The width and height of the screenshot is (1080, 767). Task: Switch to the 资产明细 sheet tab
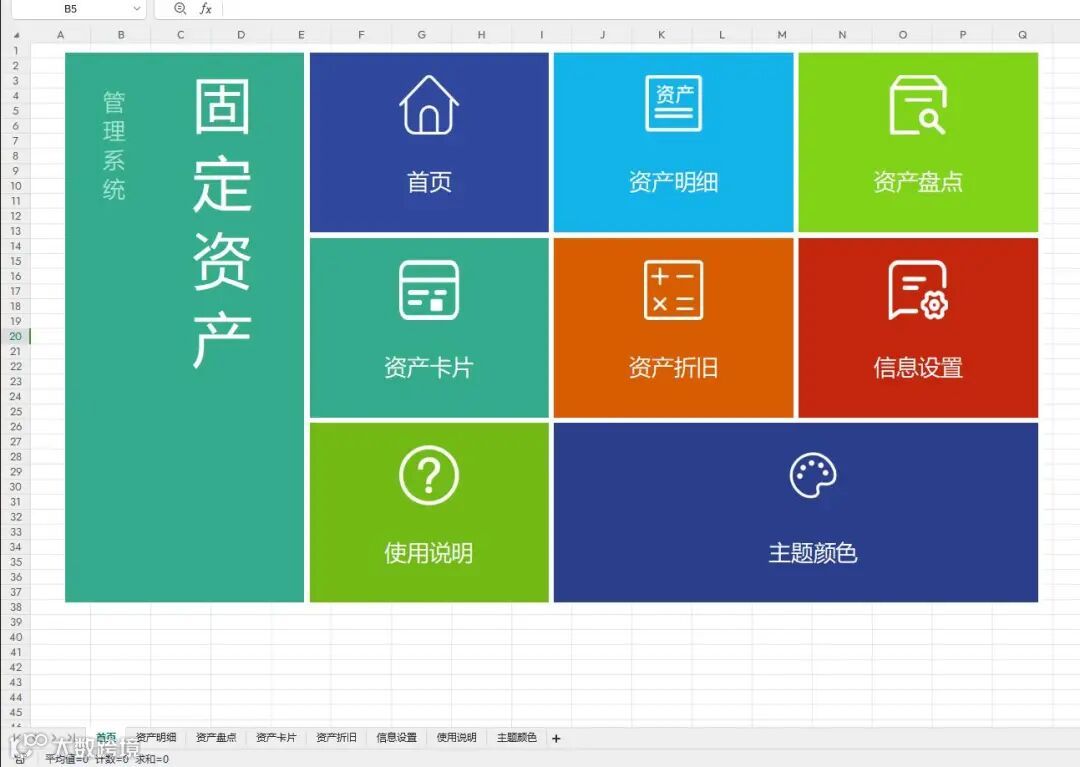tap(156, 737)
